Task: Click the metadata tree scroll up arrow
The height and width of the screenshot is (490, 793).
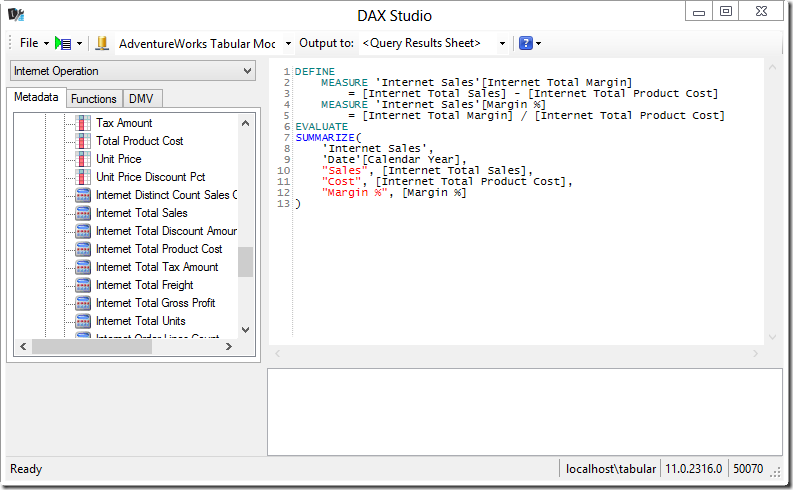Action: click(x=245, y=123)
